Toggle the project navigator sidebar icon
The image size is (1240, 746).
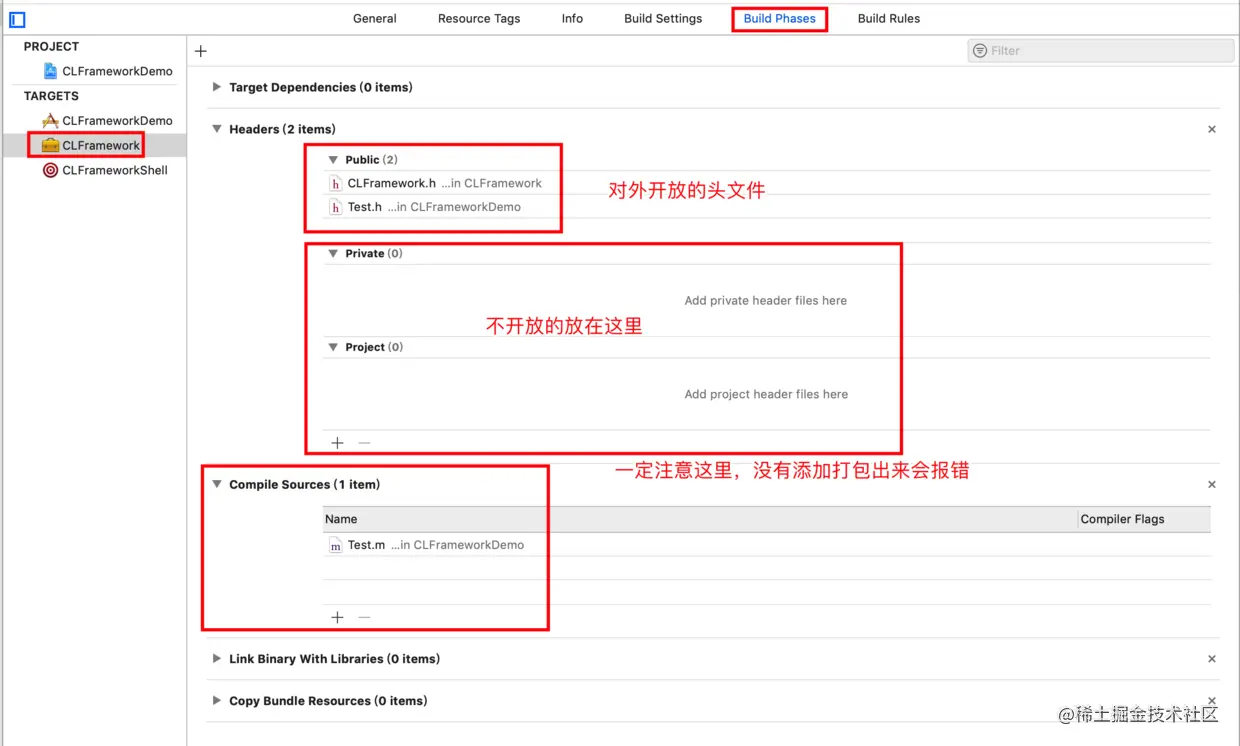17,19
